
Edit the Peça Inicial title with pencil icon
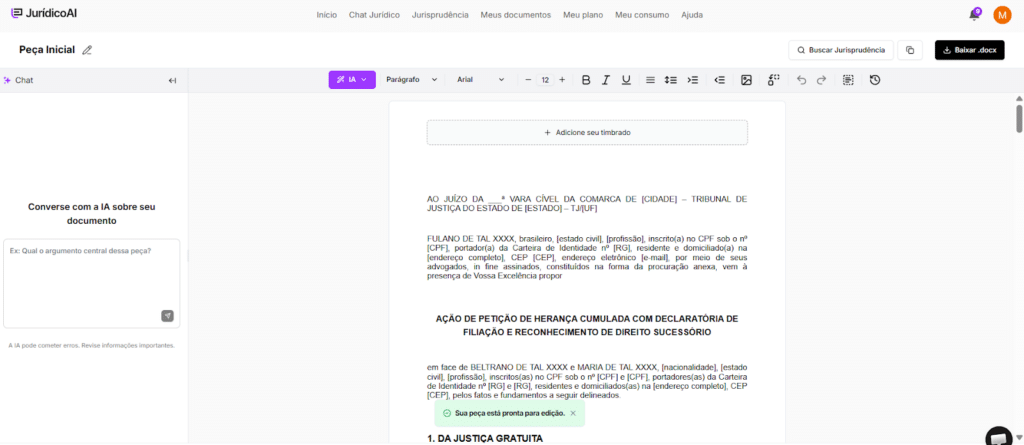(87, 50)
